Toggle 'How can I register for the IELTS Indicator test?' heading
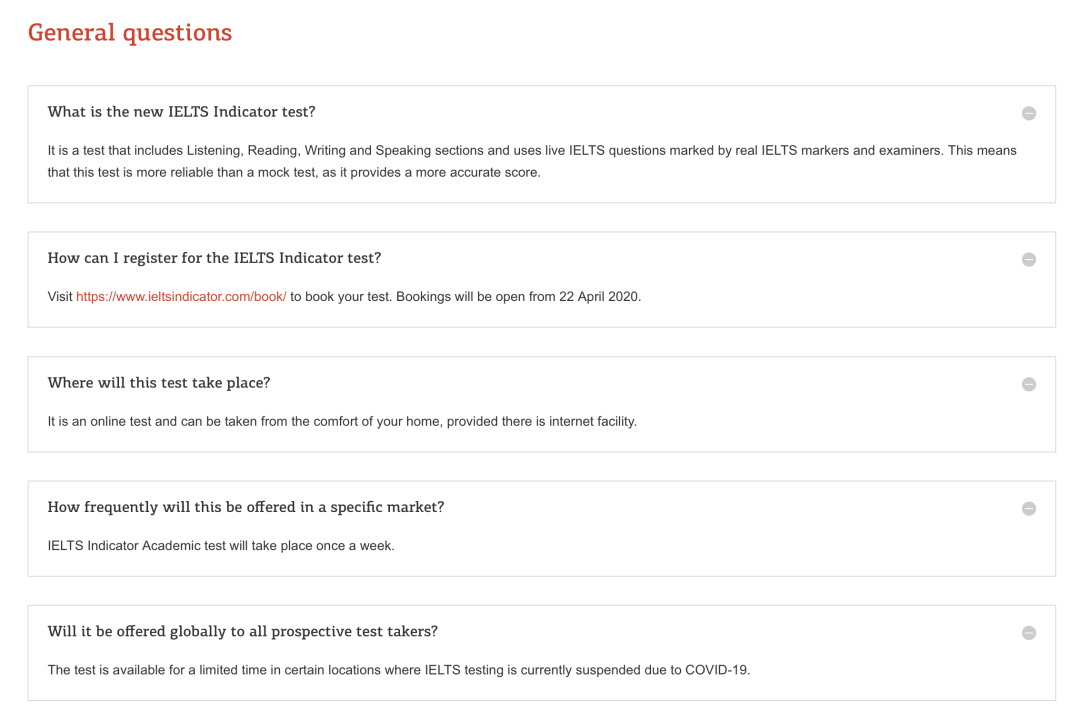 pos(214,258)
